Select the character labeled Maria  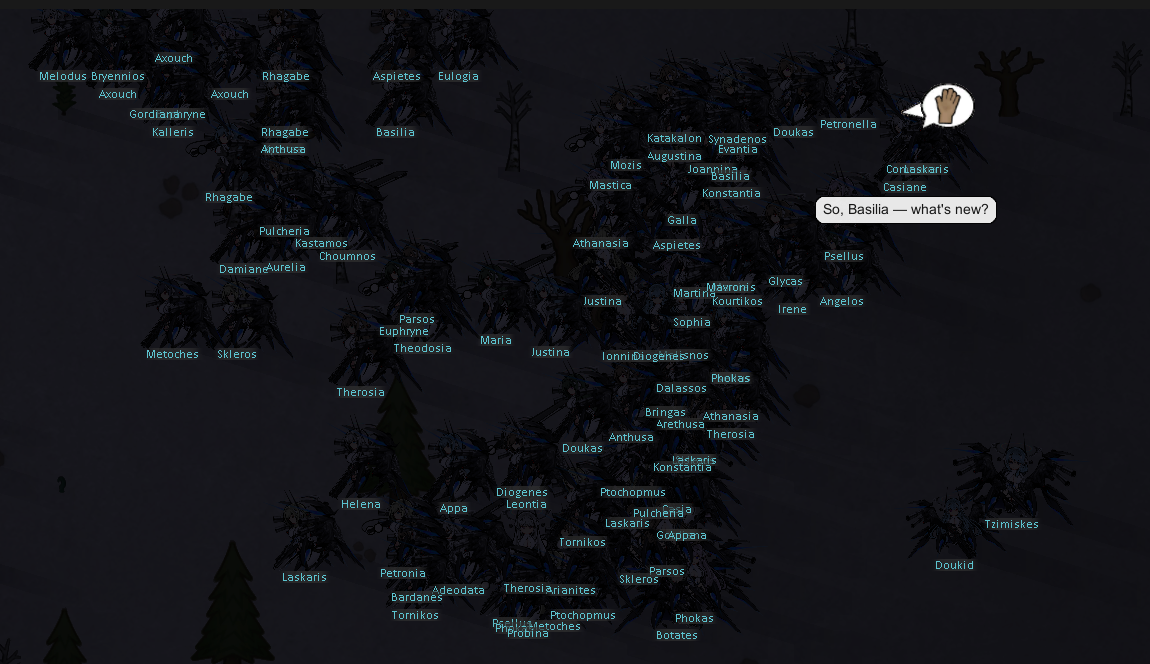tap(496, 340)
